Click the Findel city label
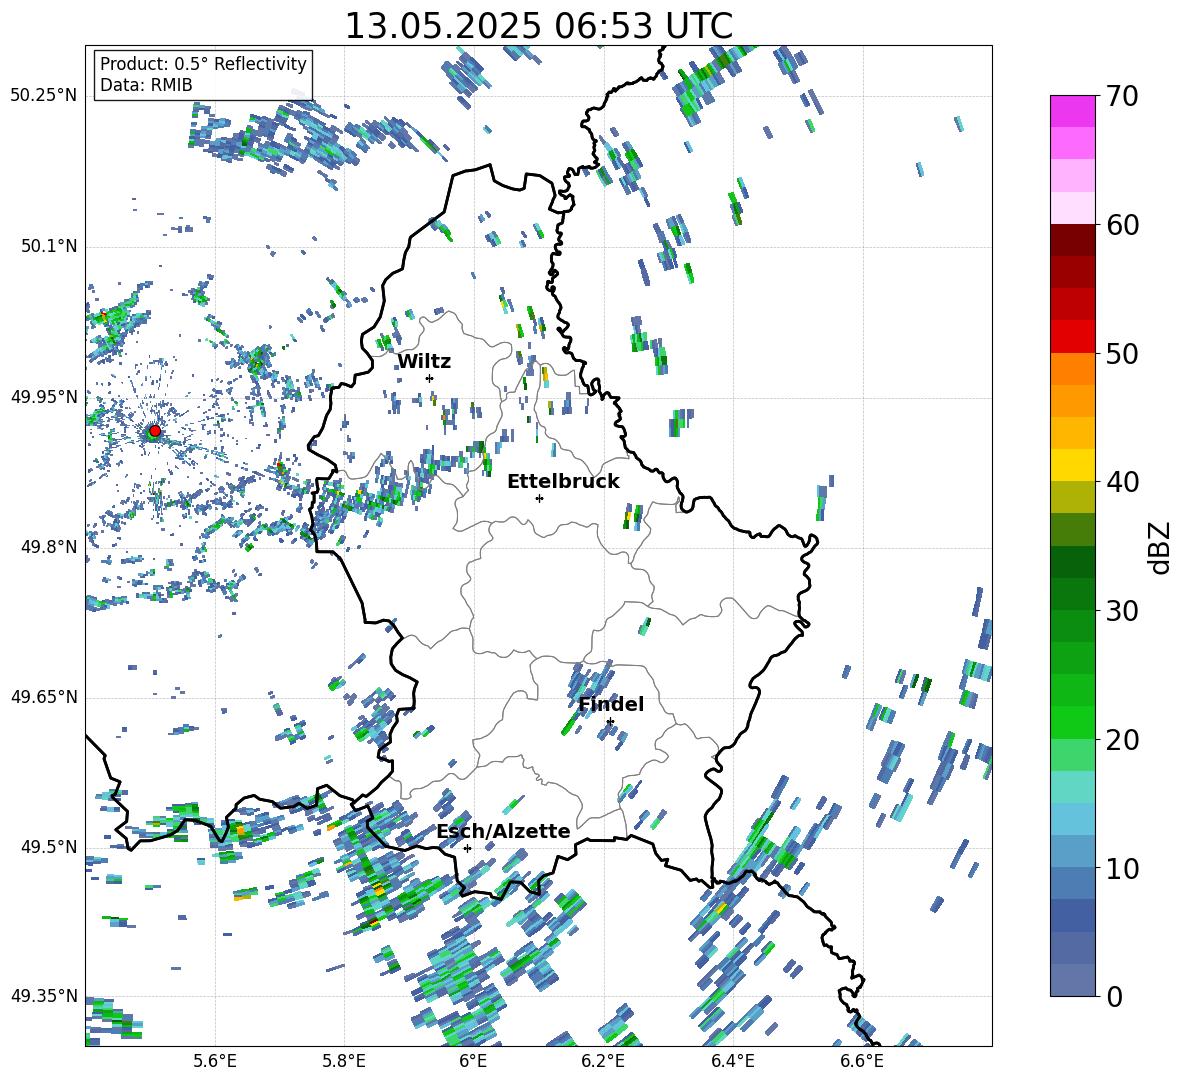Screen dimensions: 1184x1081 pyautogui.click(x=611, y=704)
